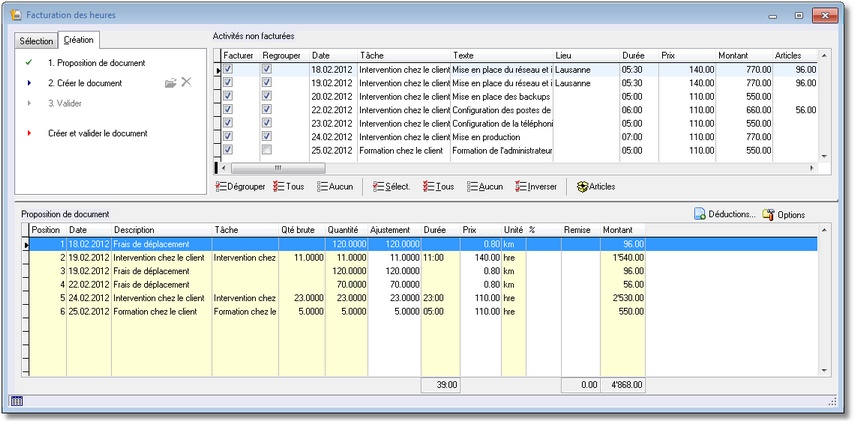Click Créer et valider le document
The height and width of the screenshot is (424, 855).
tap(98, 133)
